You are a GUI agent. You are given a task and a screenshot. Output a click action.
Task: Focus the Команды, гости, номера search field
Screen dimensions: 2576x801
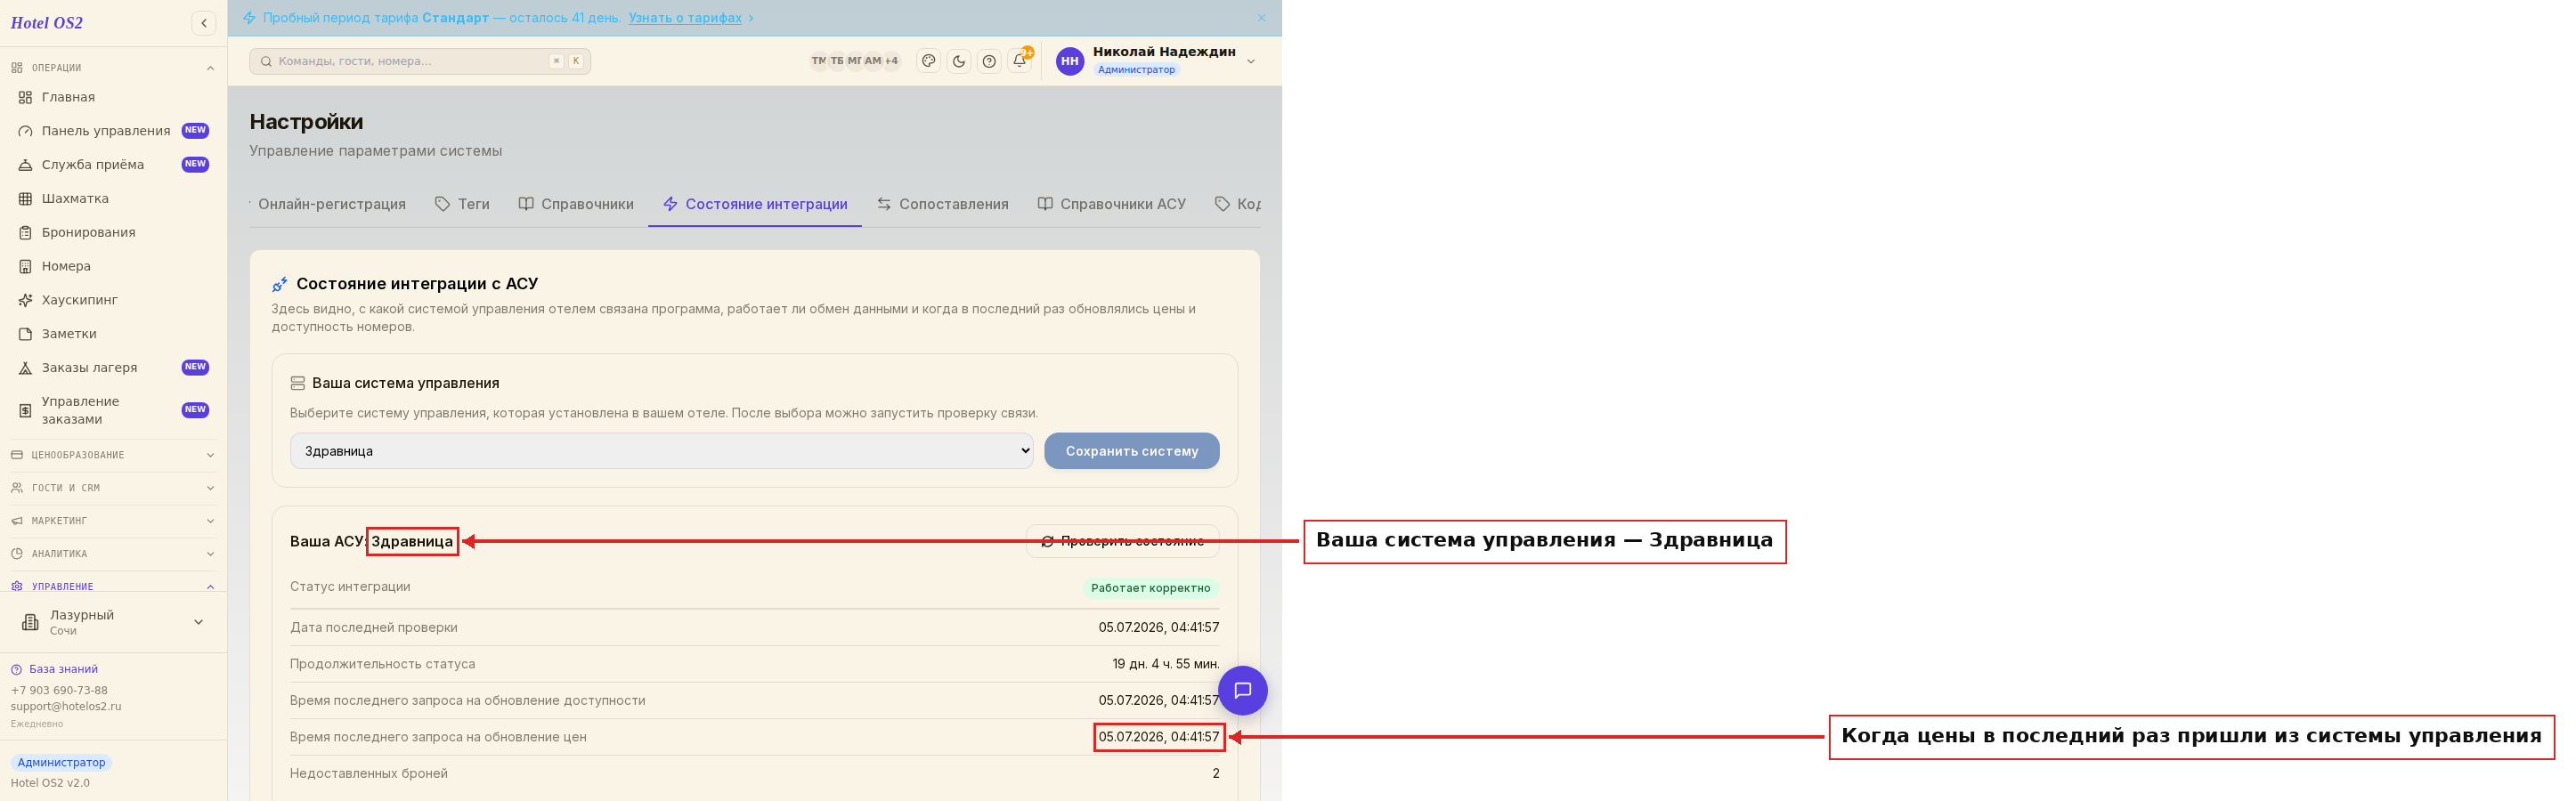[420, 61]
